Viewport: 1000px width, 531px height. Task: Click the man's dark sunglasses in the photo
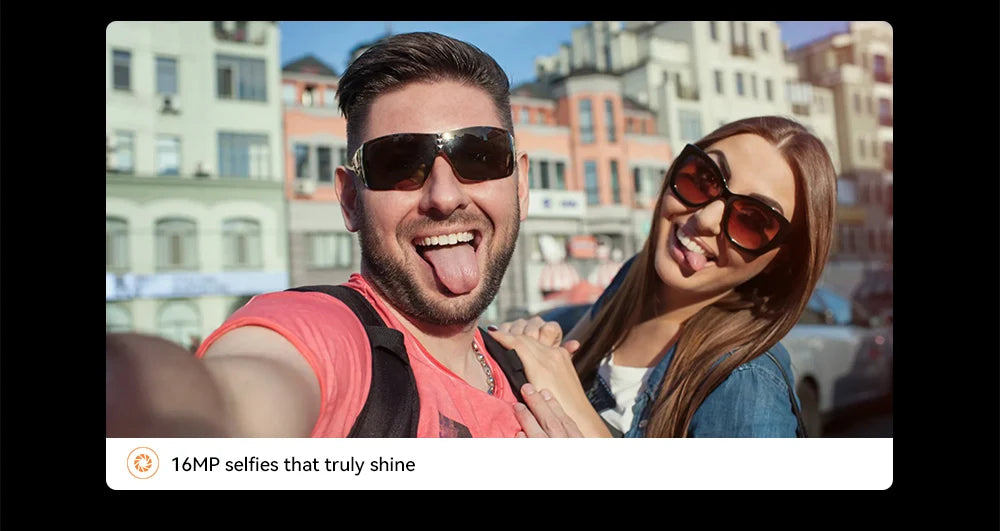[x=432, y=157]
